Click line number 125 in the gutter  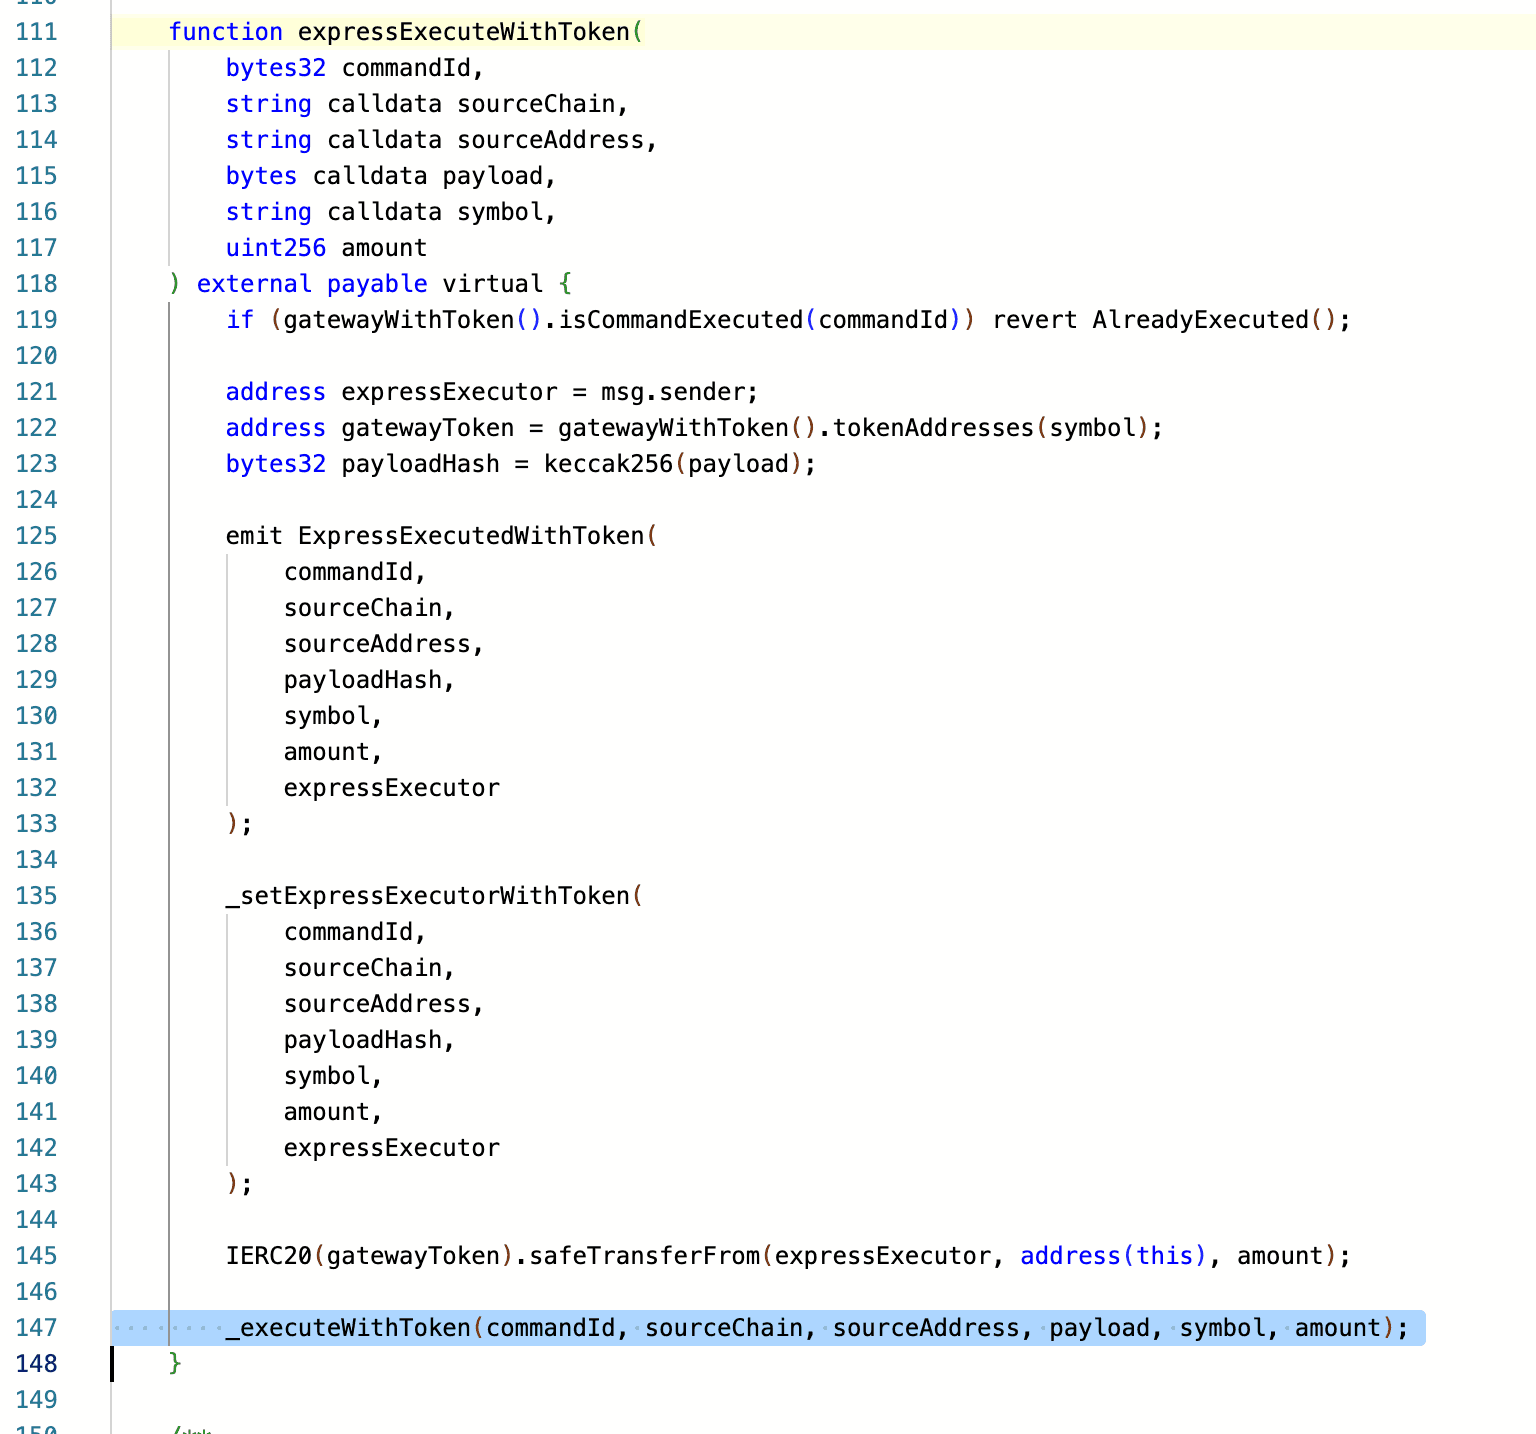37,536
